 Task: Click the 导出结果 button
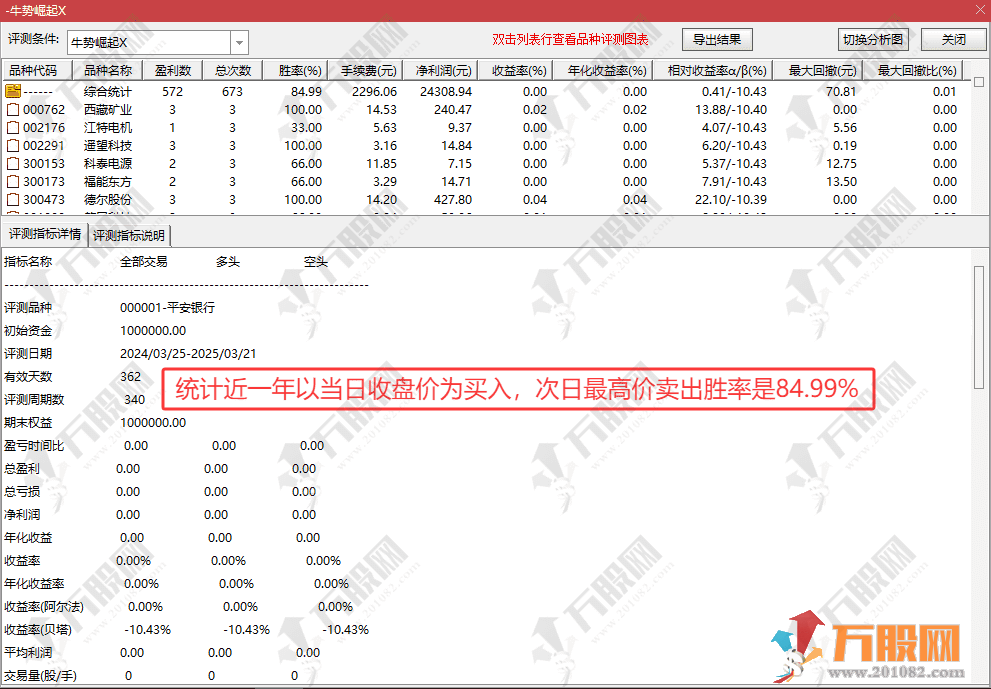[717, 40]
